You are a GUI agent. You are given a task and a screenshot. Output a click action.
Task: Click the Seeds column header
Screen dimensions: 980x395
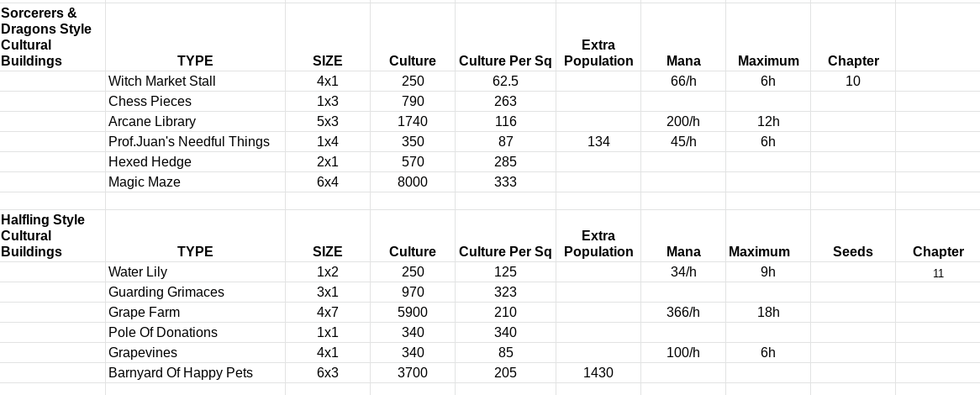click(852, 252)
